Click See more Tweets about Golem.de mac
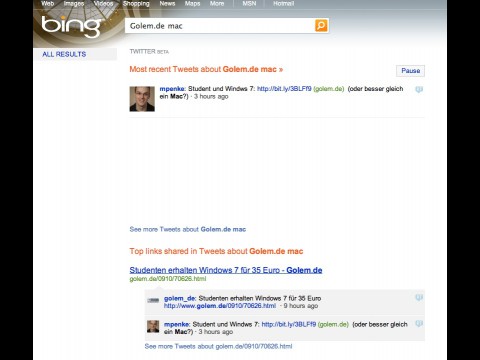480x360 pixels. 188,229
